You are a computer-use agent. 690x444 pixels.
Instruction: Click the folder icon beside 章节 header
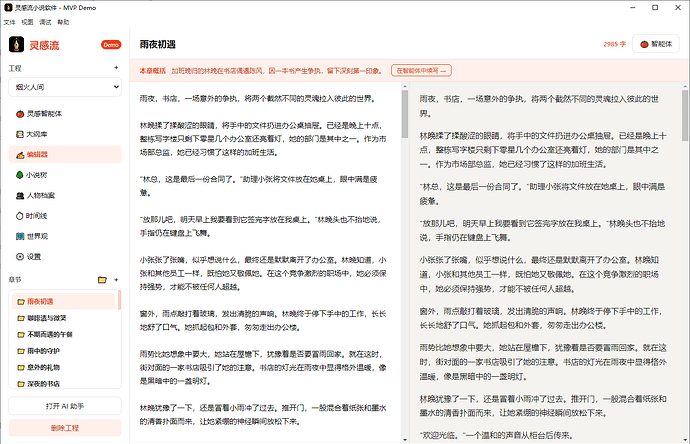click(x=102, y=280)
